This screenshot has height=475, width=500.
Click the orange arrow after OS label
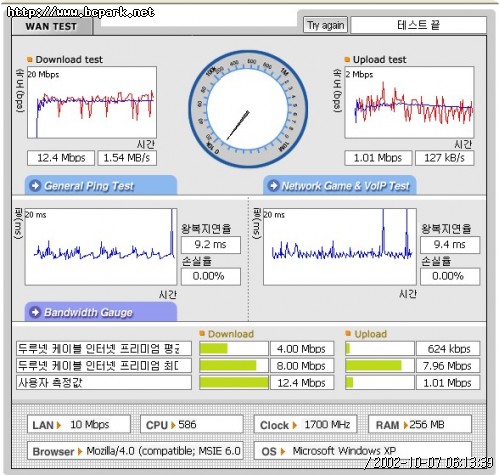pyautogui.click(x=283, y=452)
